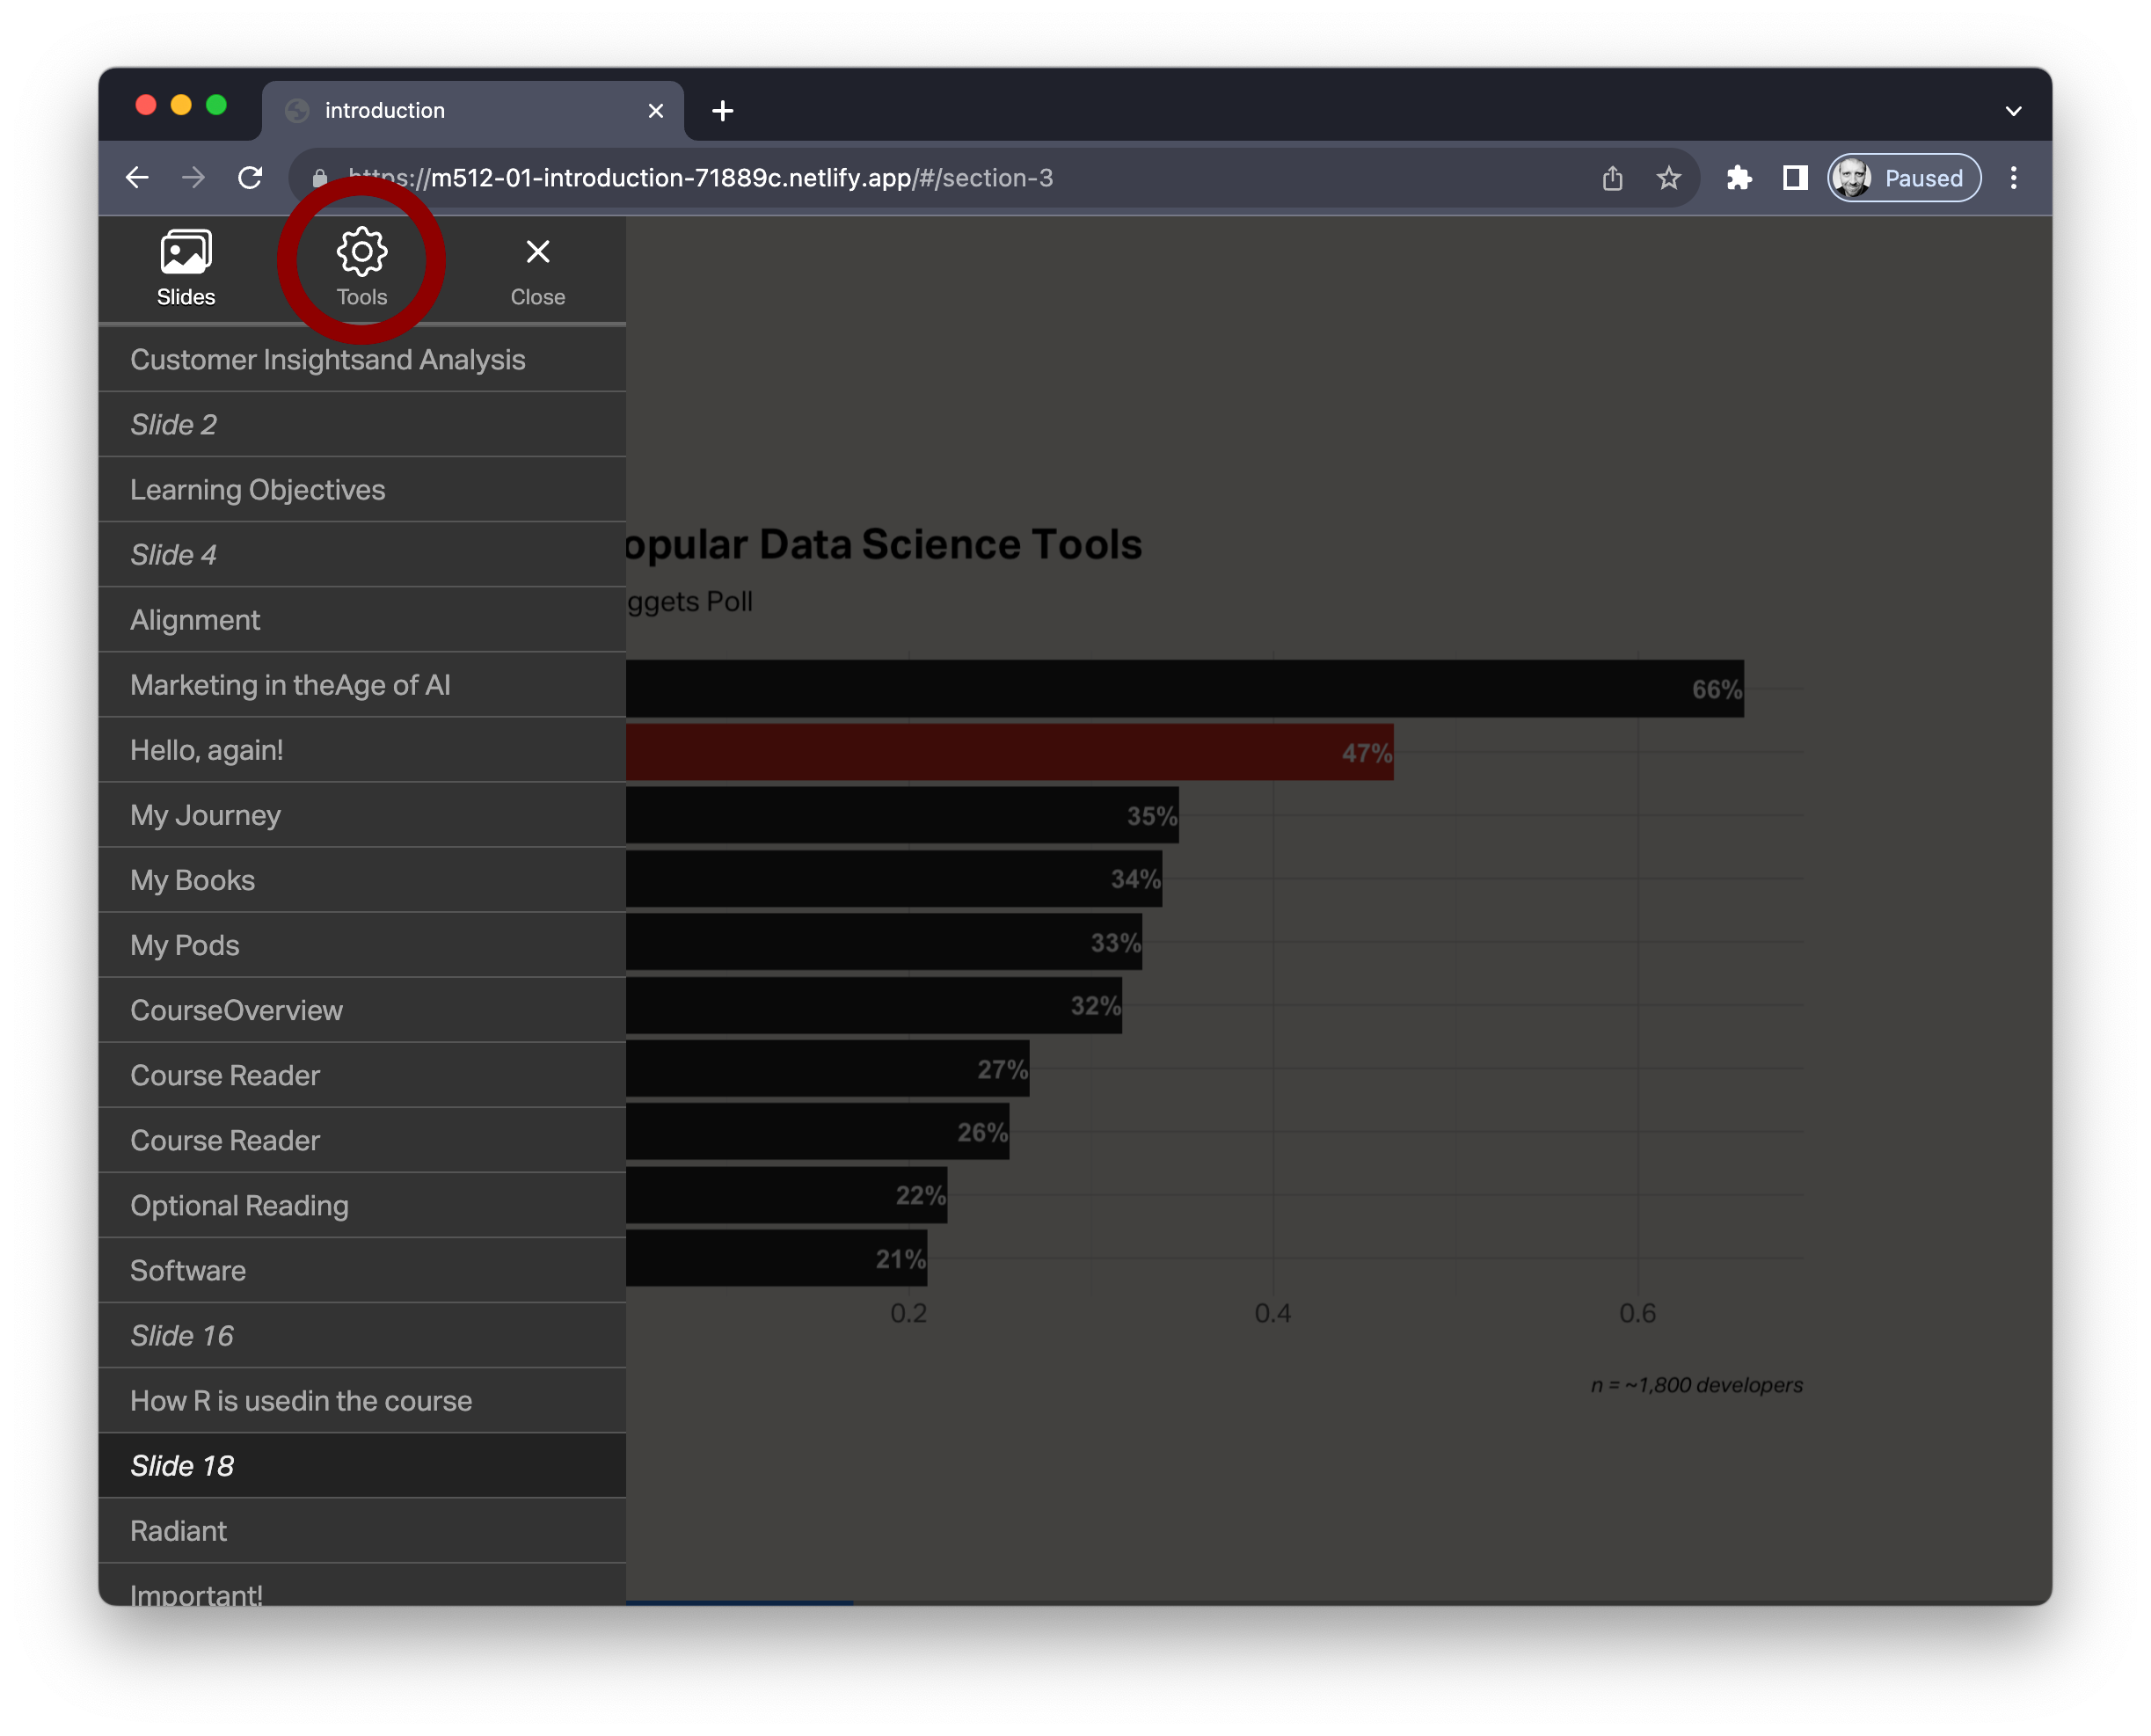Click the share page icon

coord(1613,178)
